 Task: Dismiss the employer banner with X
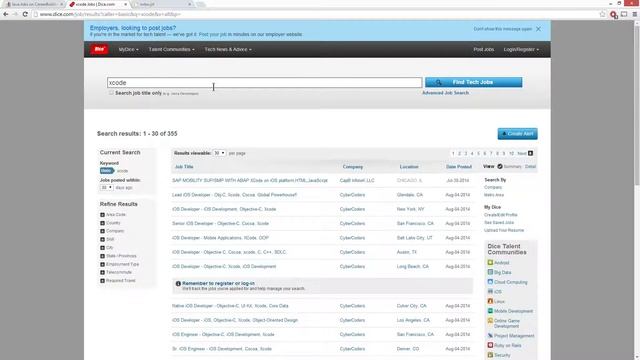click(x=538, y=29)
